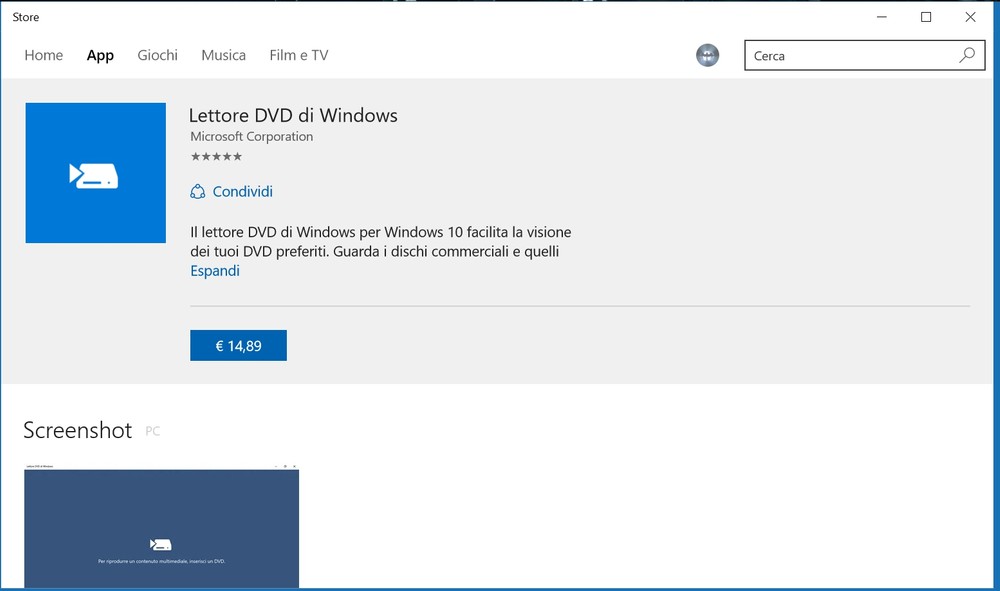
Task: Click the Condividi link
Action: pyautogui.click(x=242, y=191)
